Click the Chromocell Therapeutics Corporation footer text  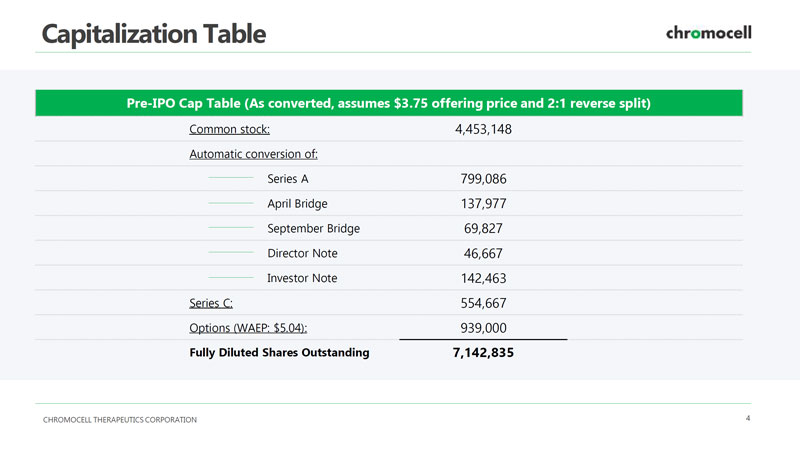[x=119, y=419]
